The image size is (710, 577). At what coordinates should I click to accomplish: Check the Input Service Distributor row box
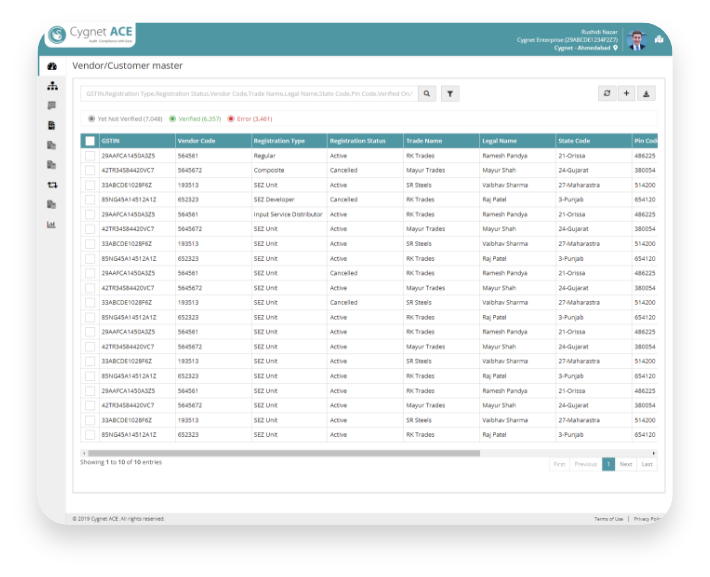tap(90, 214)
